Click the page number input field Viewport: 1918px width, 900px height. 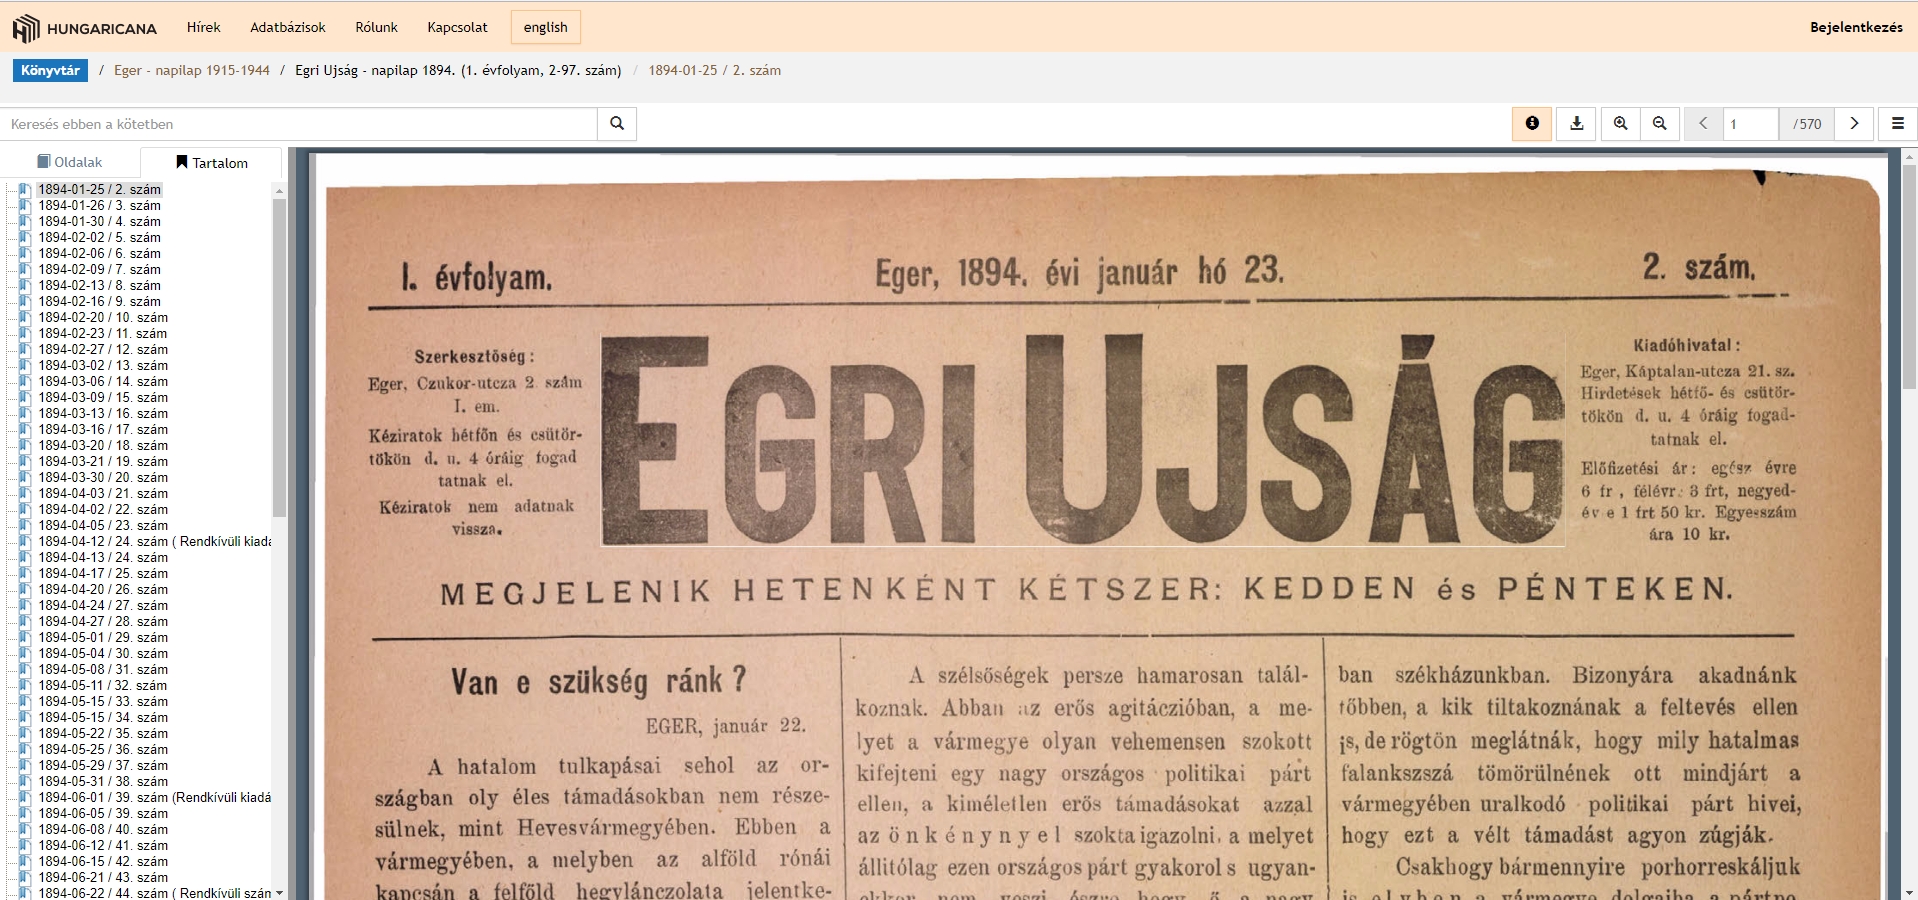click(1750, 124)
